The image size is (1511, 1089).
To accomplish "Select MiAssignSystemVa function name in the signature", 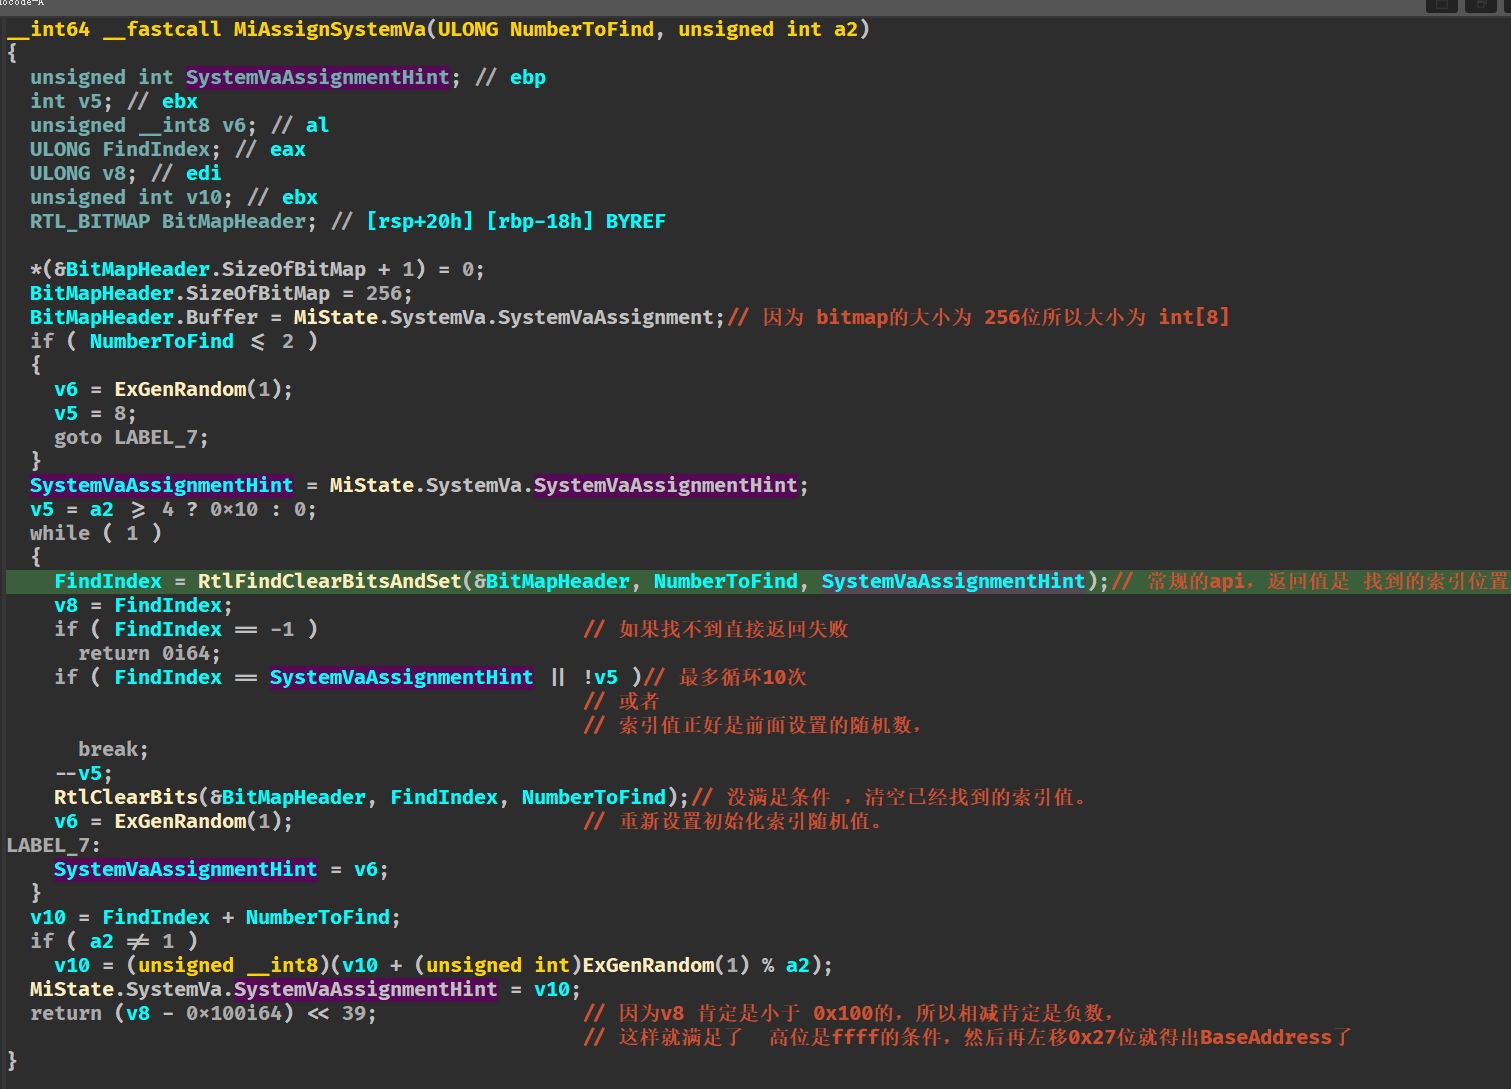I will (x=329, y=29).
